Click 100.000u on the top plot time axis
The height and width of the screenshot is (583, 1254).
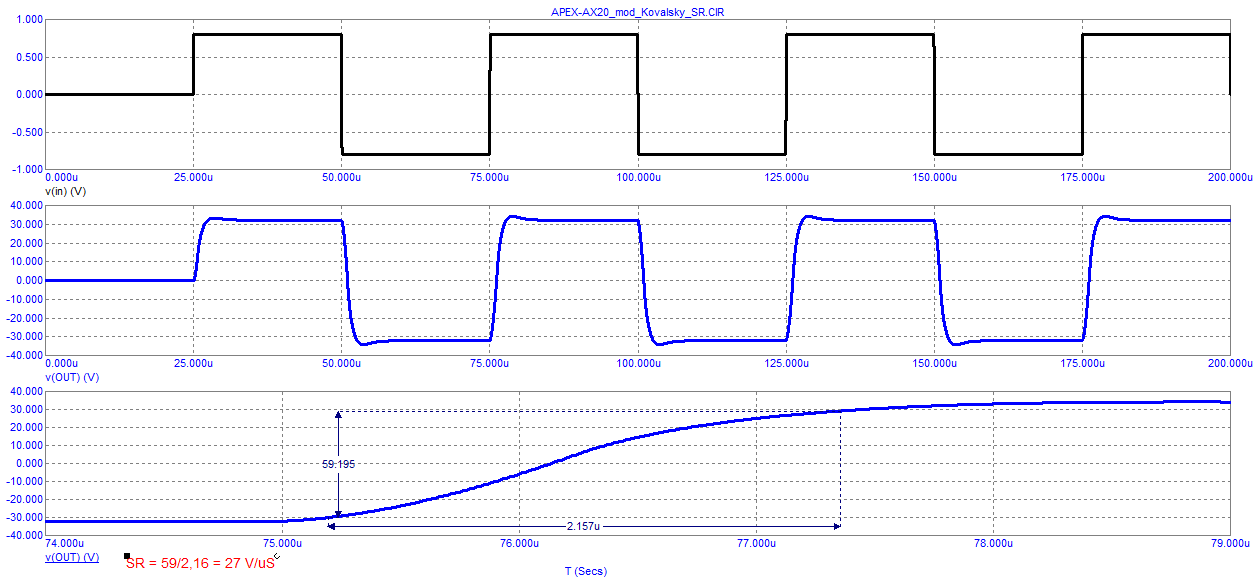pyautogui.click(x=637, y=177)
